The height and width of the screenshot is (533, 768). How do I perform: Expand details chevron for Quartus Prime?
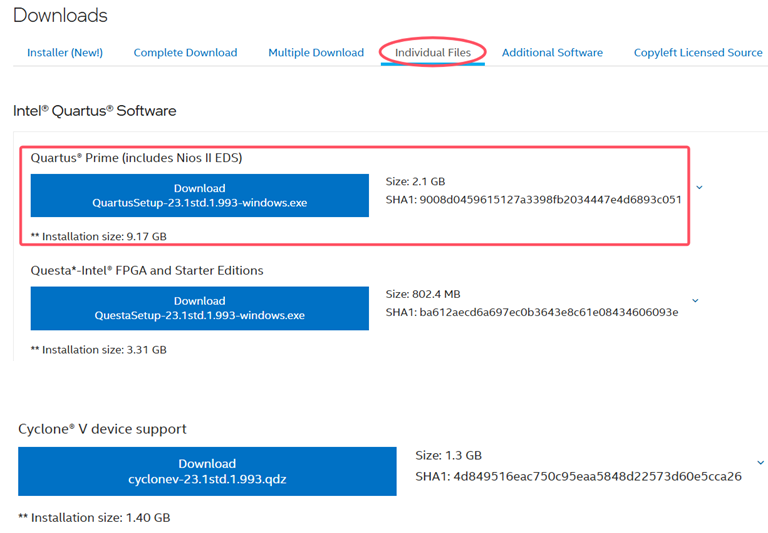point(699,187)
